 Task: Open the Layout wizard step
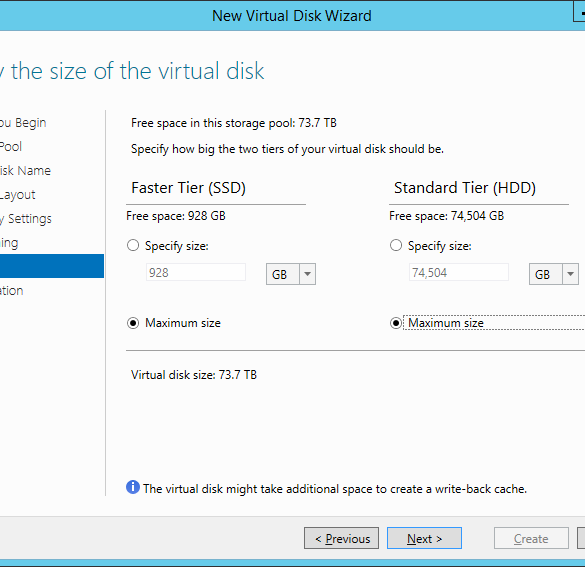(x=18, y=195)
